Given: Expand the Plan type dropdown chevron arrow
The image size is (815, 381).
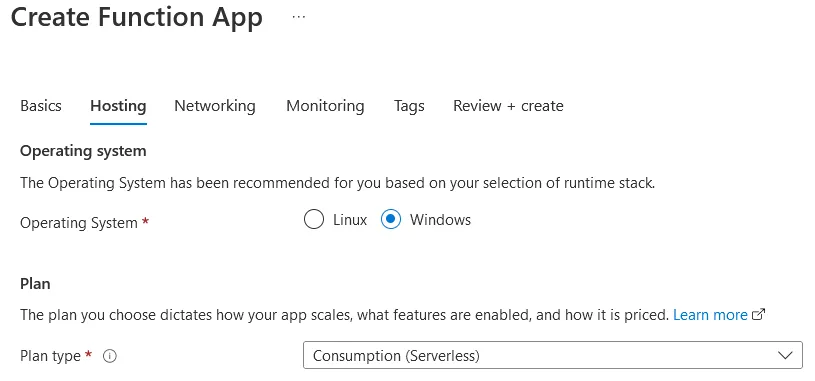Looking at the screenshot, I should [785, 356].
